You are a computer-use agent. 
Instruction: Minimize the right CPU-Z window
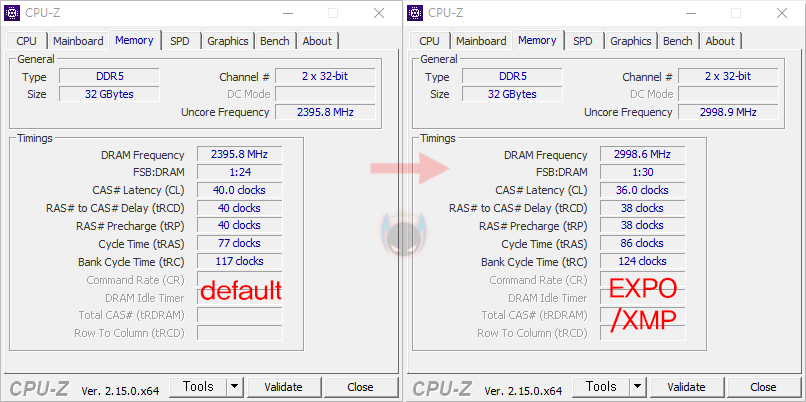click(690, 13)
